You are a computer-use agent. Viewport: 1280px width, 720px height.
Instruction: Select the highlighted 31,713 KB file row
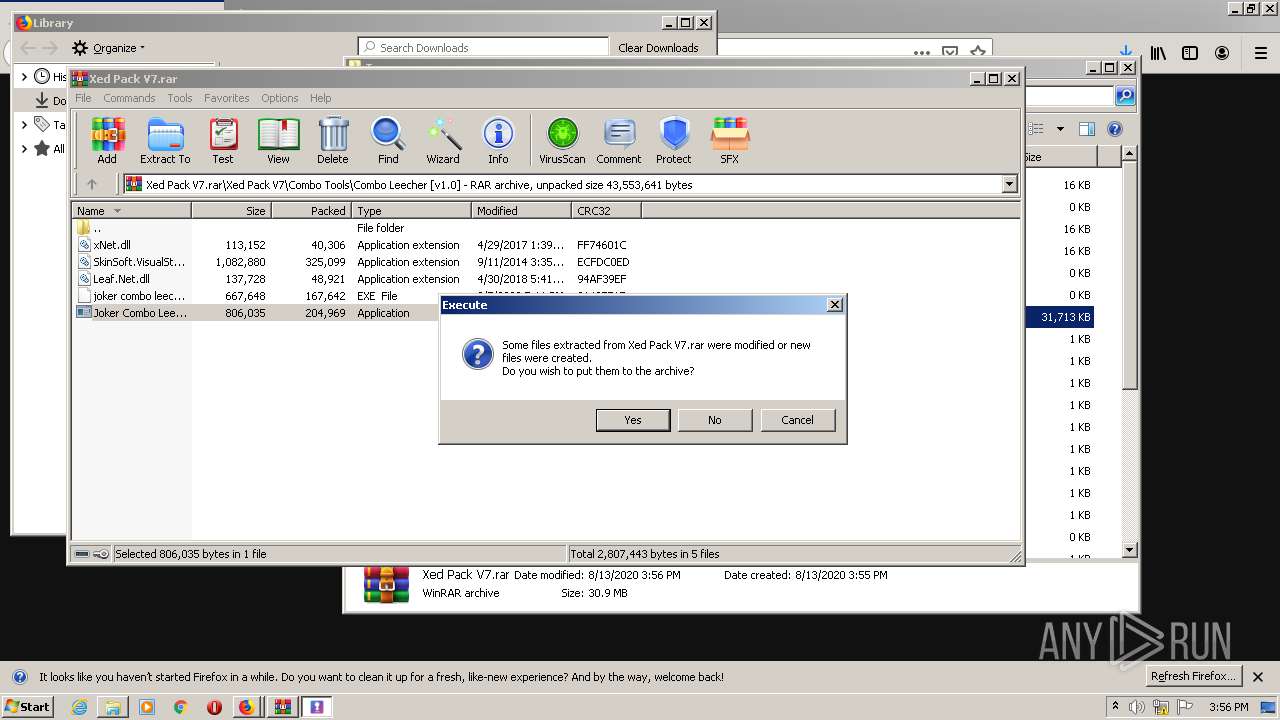click(1059, 317)
